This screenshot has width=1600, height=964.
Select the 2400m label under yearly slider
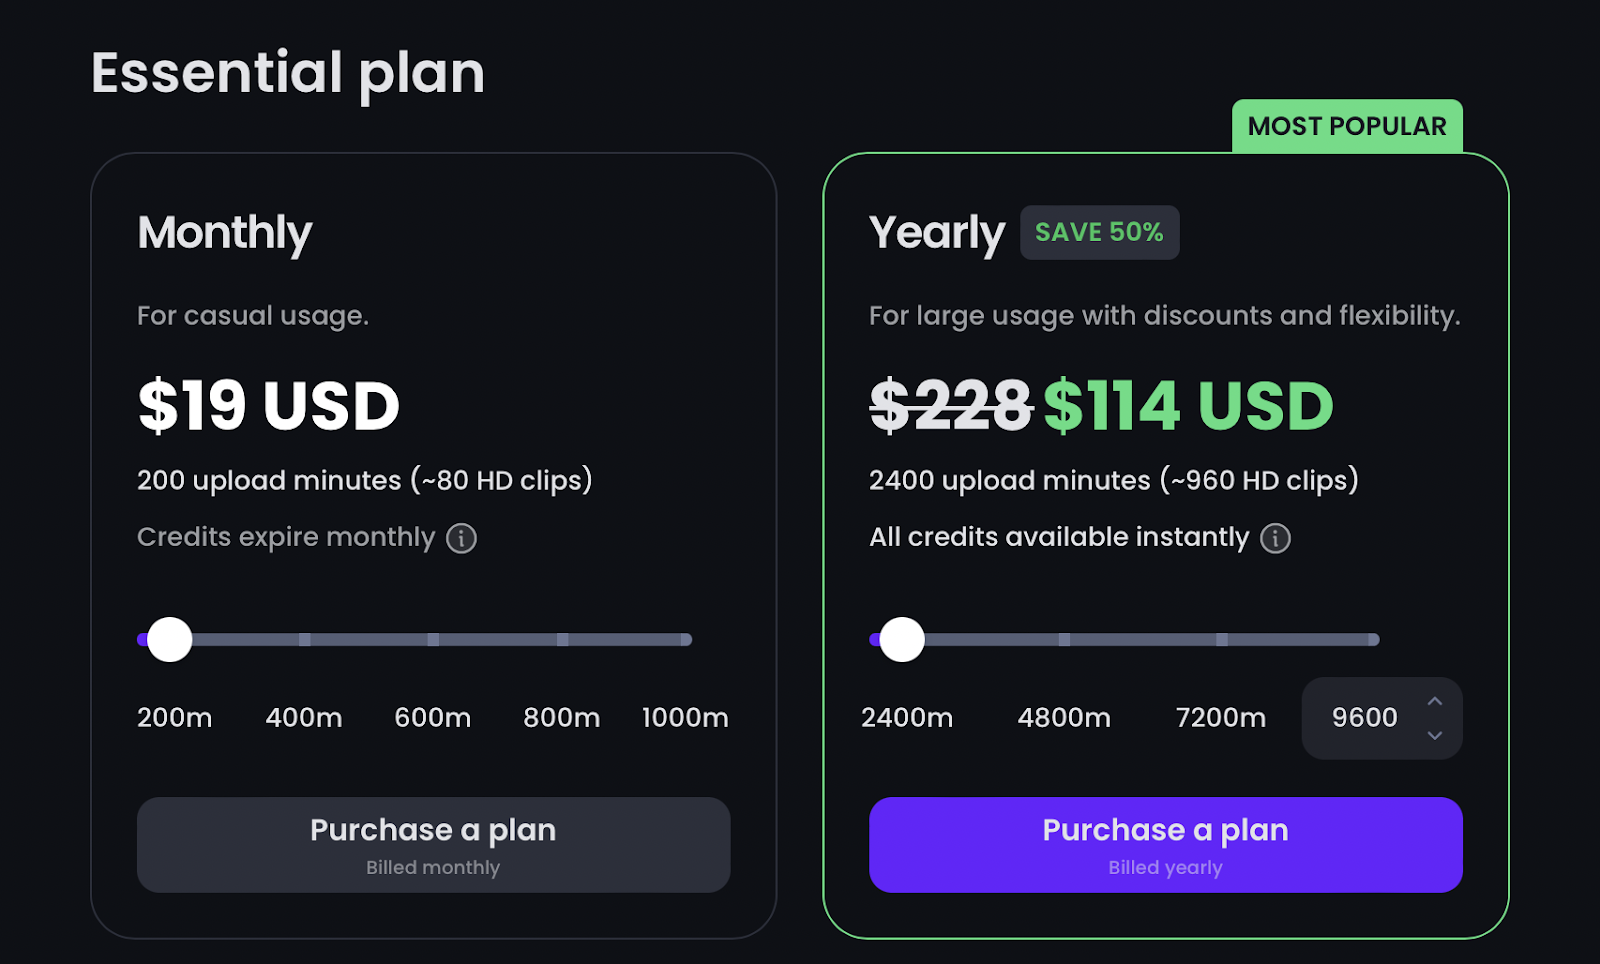[x=907, y=718]
